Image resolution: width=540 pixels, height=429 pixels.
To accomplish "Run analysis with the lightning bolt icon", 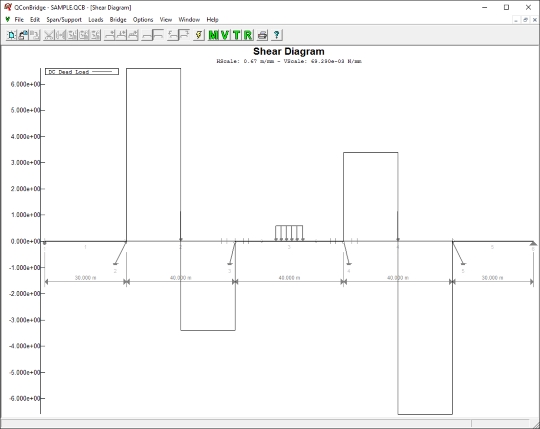I will (x=199, y=35).
